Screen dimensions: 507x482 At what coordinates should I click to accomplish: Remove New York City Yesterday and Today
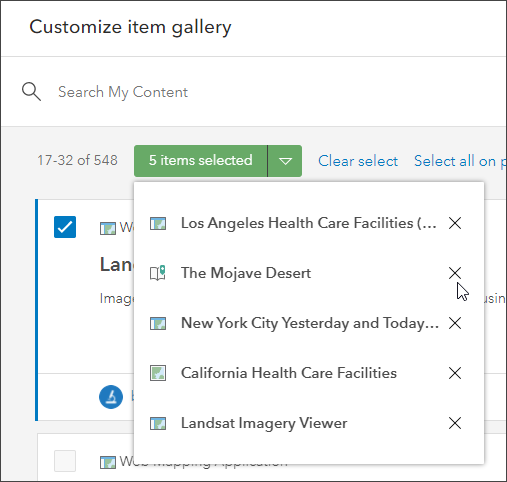click(455, 323)
